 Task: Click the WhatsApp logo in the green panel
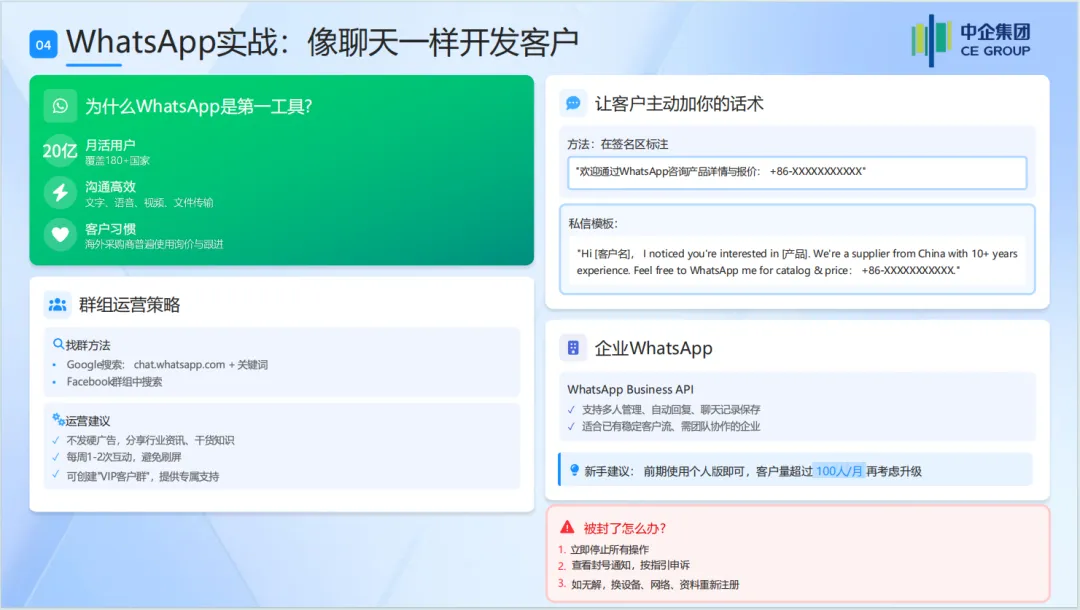[x=60, y=104]
